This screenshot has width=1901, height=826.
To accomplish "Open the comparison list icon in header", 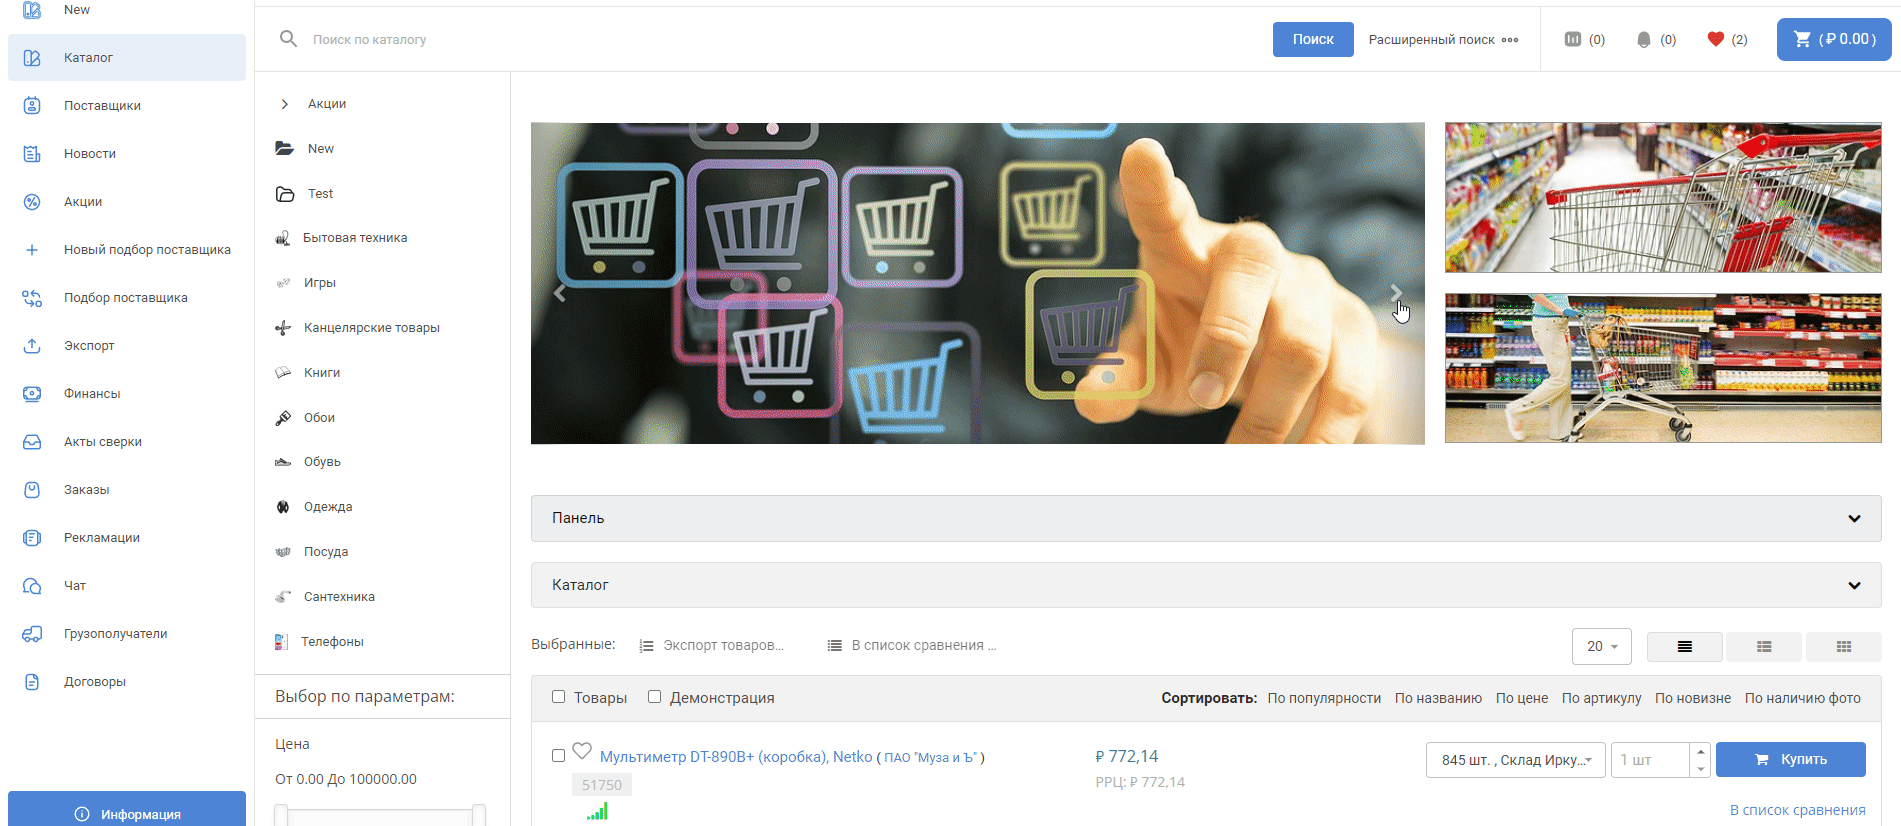I will pos(1572,39).
